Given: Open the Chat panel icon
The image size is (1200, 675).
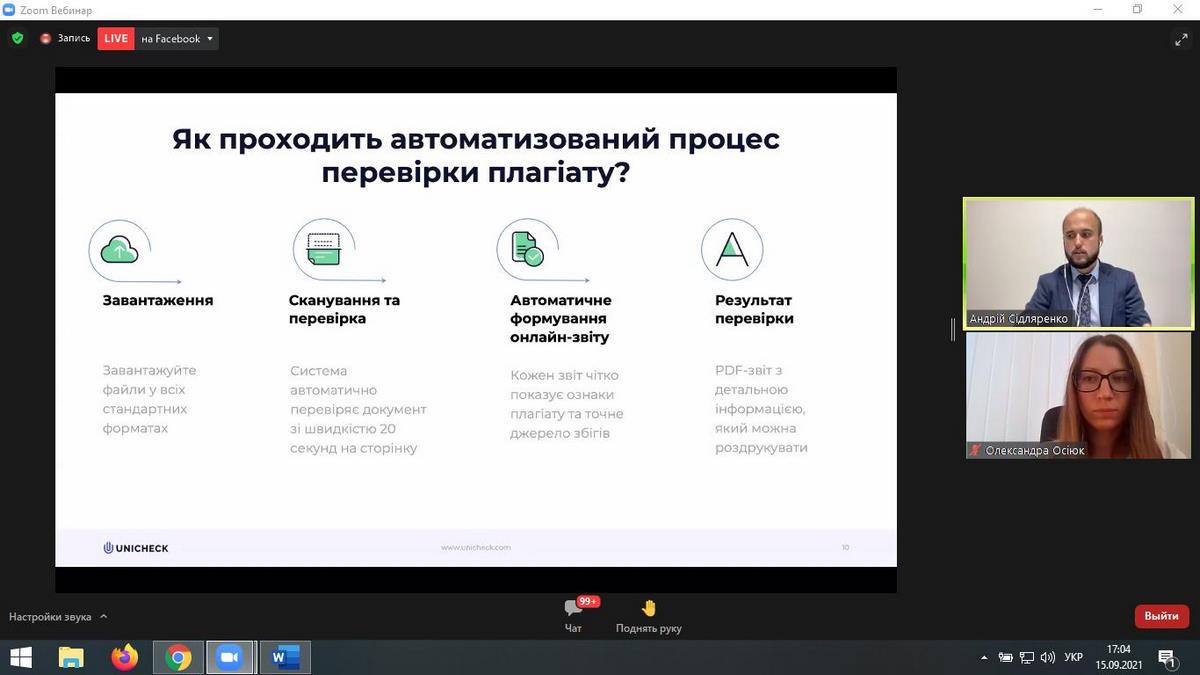Looking at the screenshot, I should click(x=573, y=608).
